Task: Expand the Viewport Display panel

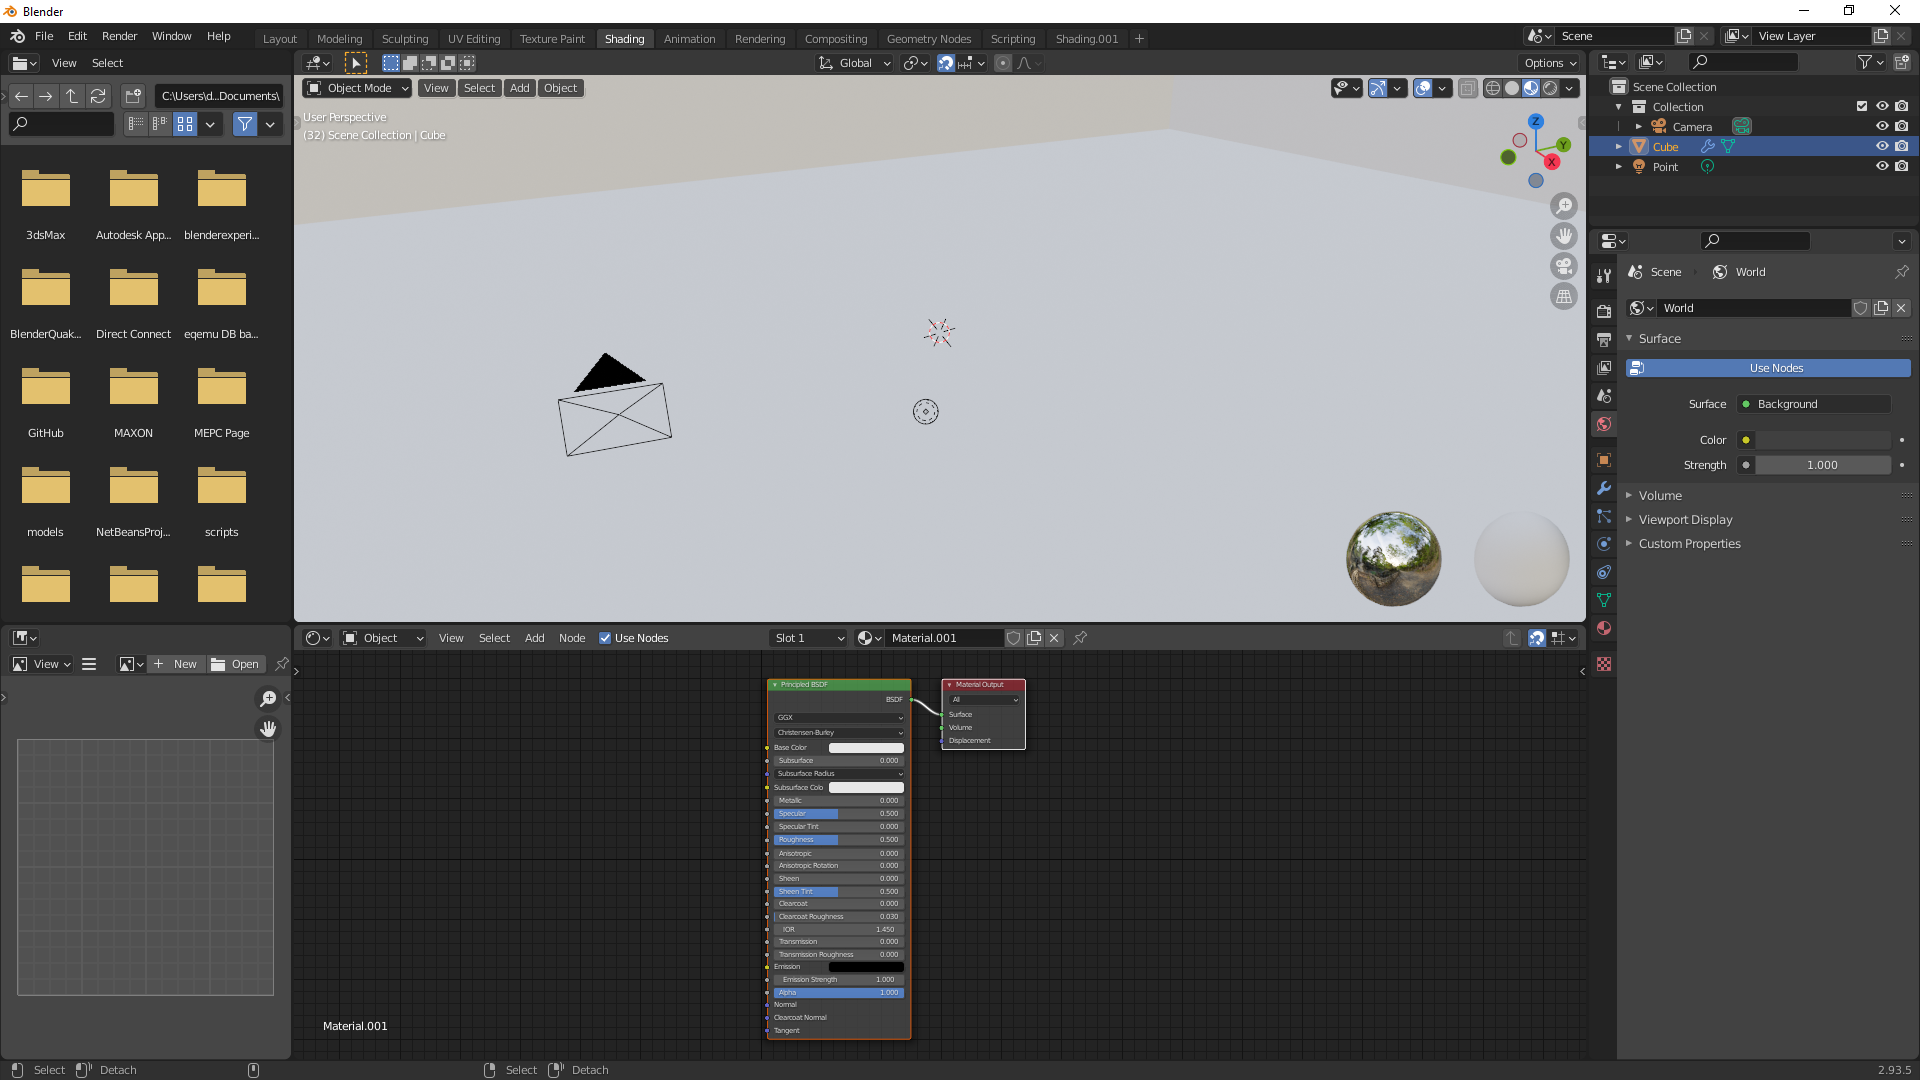Action: (x=1685, y=519)
